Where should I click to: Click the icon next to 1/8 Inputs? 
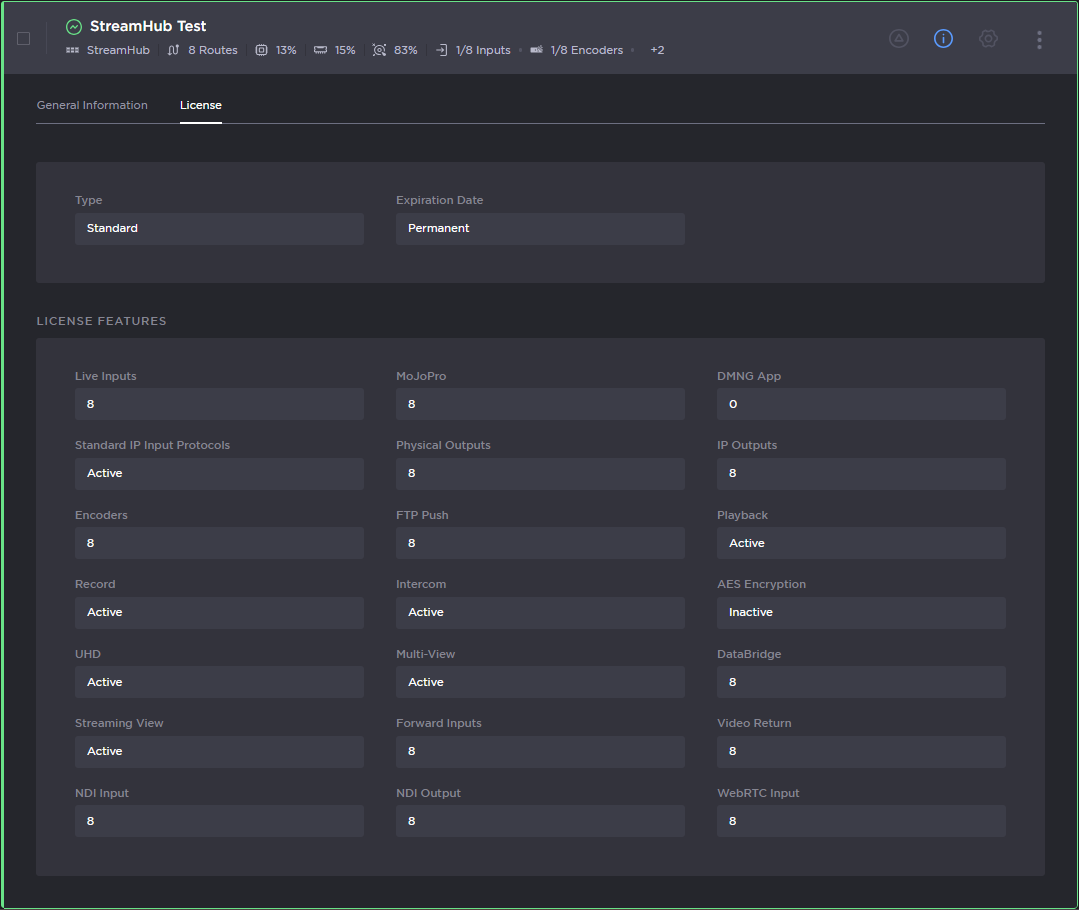pyautogui.click(x=440, y=49)
